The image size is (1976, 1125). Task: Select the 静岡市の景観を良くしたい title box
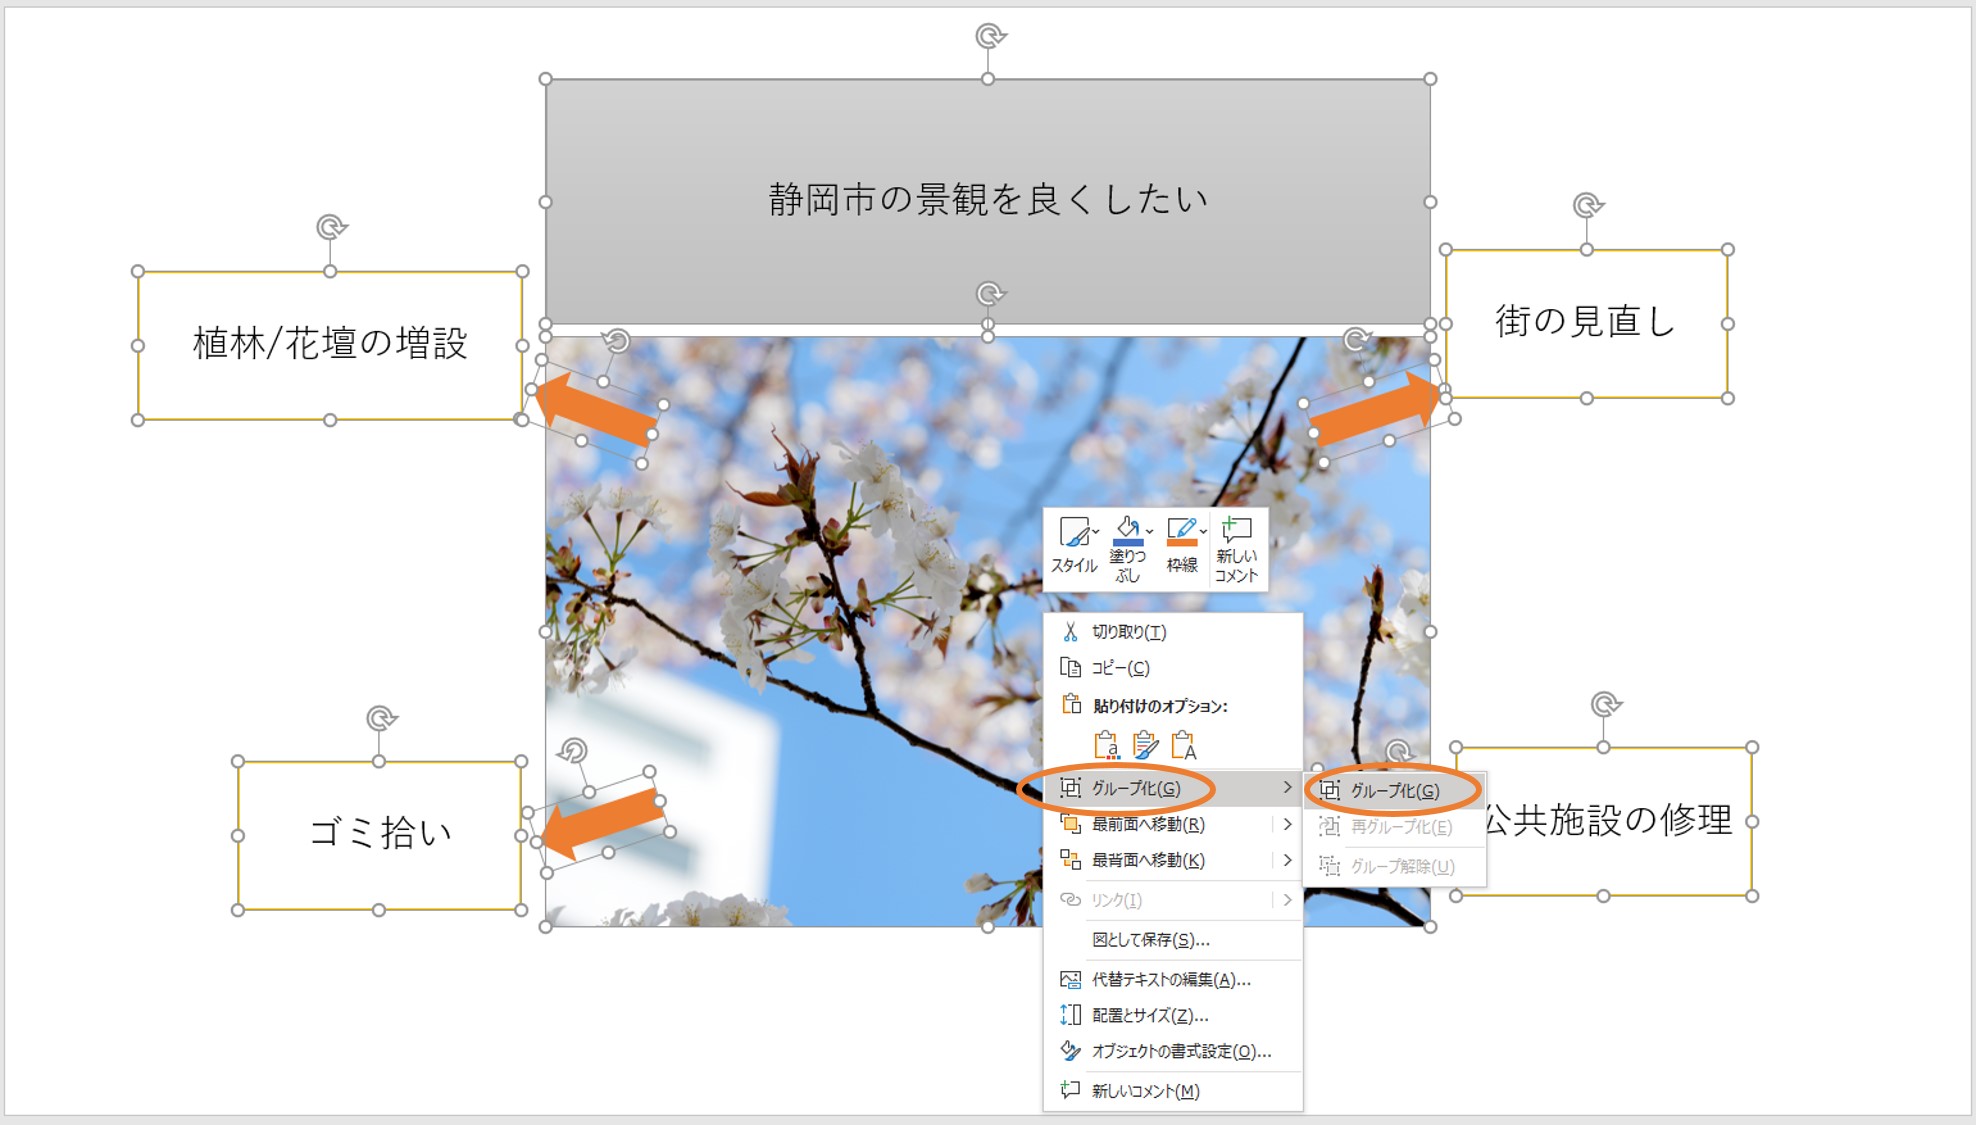(987, 201)
